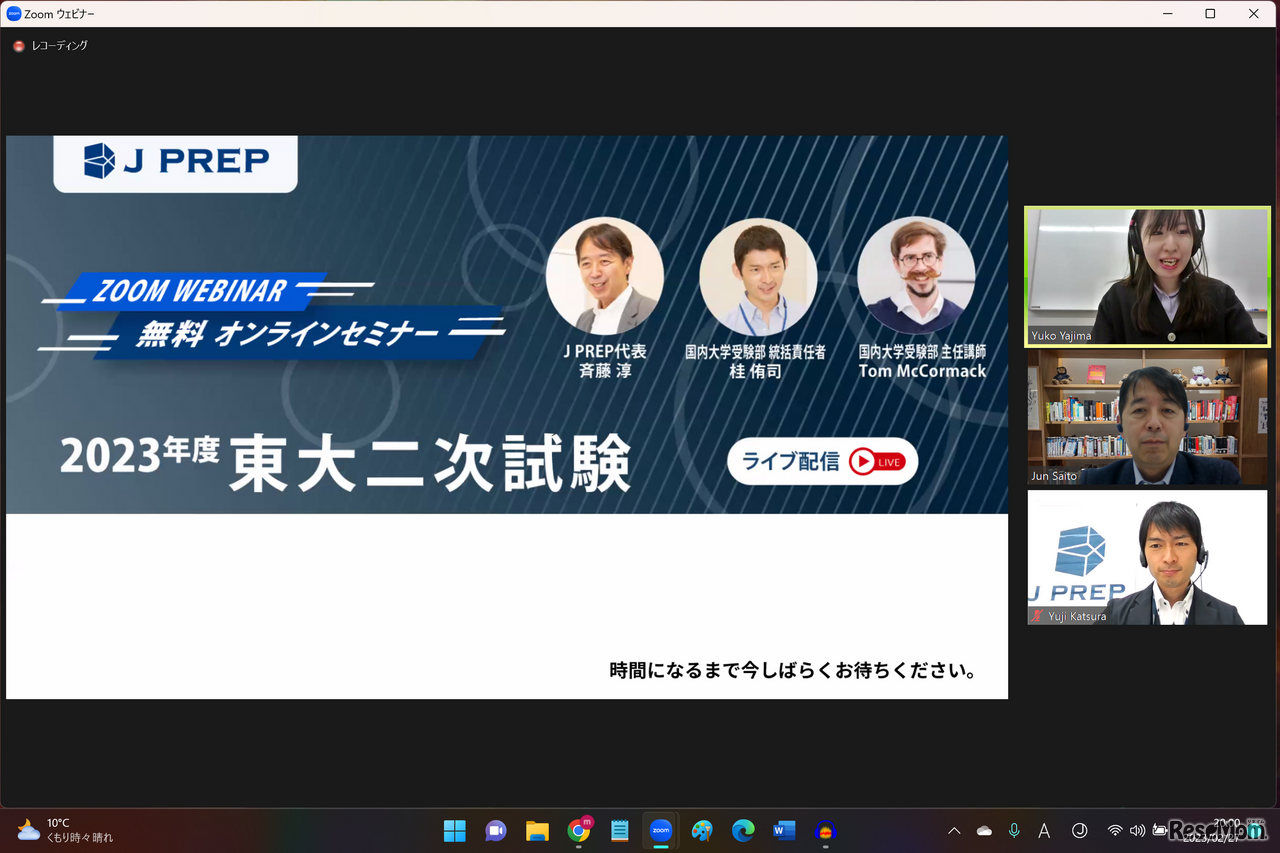The image size is (1280, 853).
Task: Select Yuko Yajima's video thumbnail
Action: coord(1146,276)
